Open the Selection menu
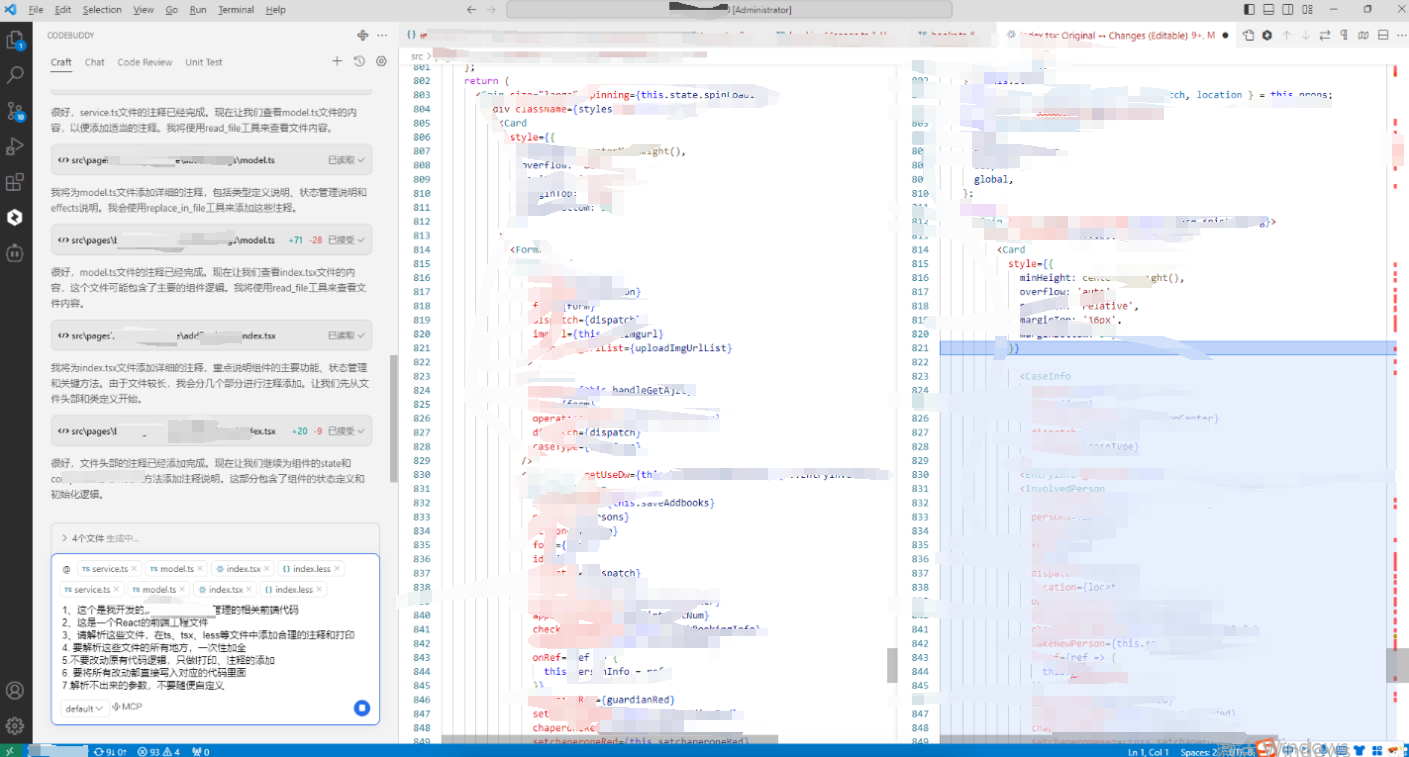 click(102, 10)
